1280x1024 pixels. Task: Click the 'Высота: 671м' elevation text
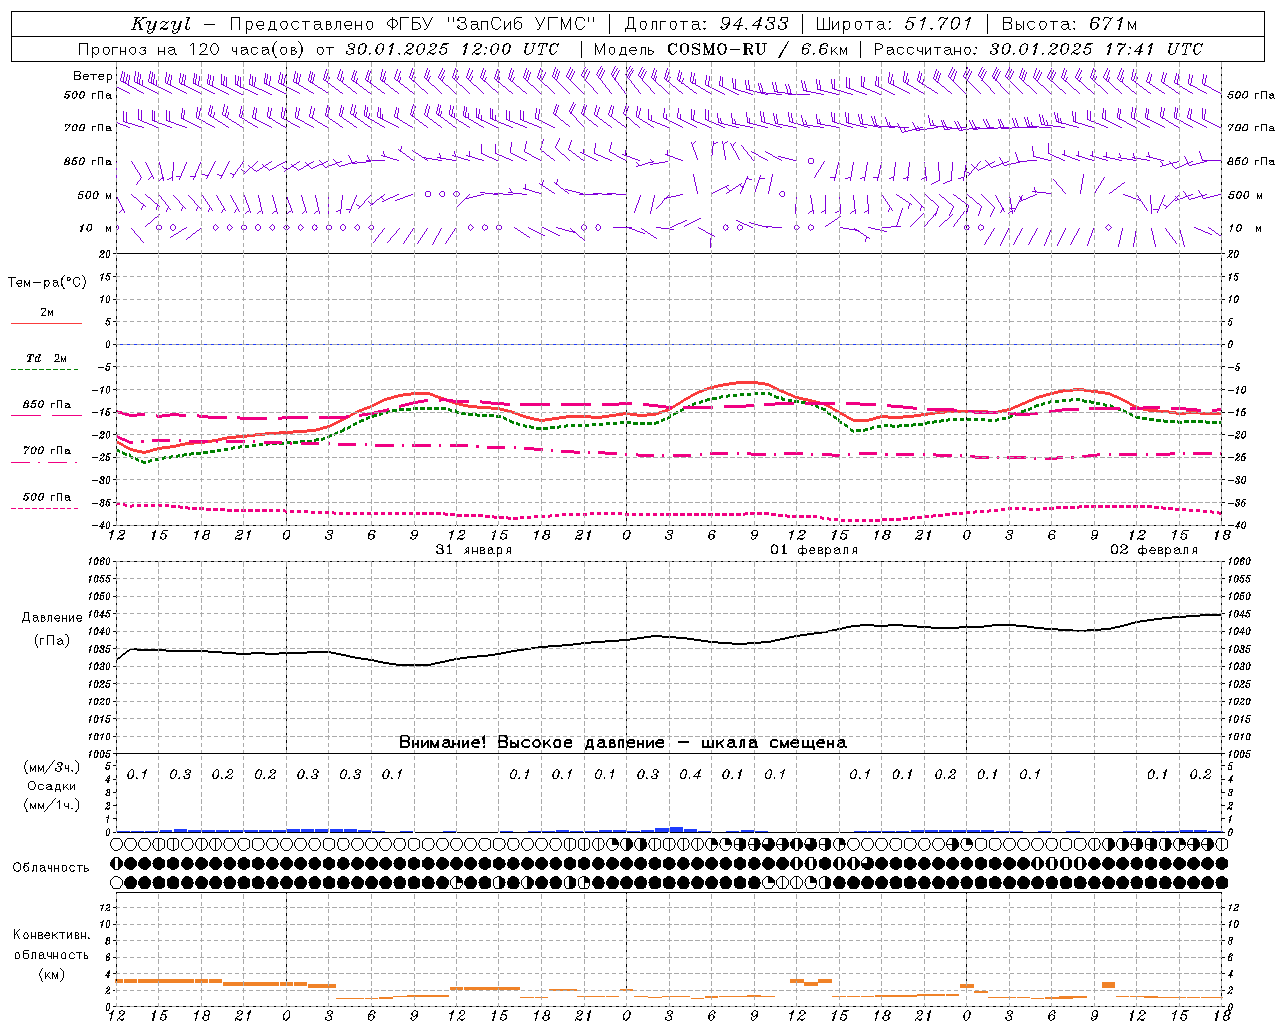click(x=1069, y=24)
